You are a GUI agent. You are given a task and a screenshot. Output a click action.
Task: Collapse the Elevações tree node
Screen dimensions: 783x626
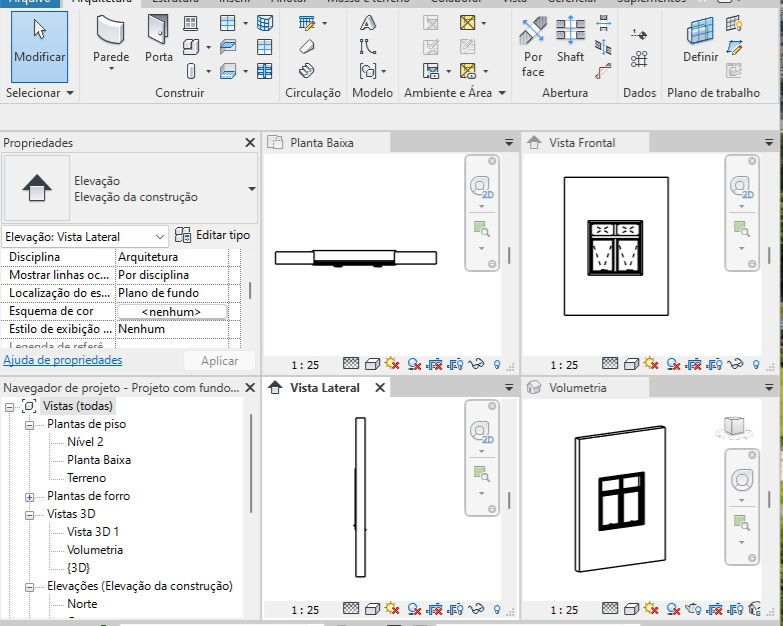click(29, 587)
